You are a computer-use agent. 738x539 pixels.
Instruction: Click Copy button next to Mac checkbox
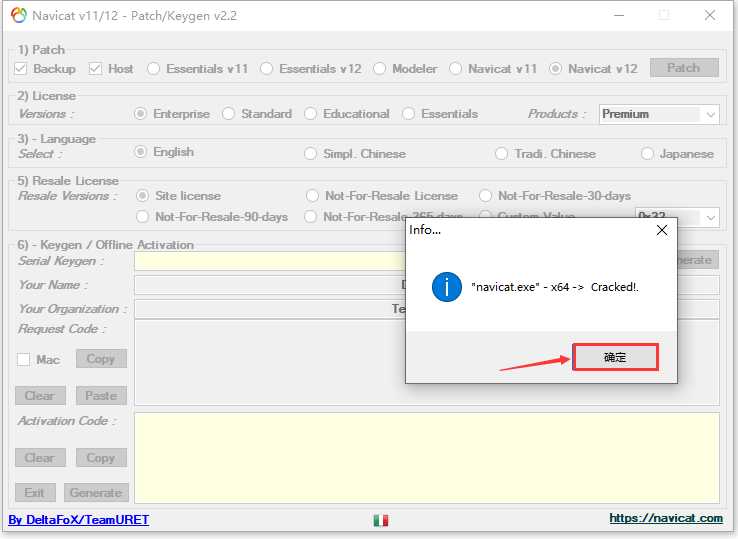(x=101, y=359)
